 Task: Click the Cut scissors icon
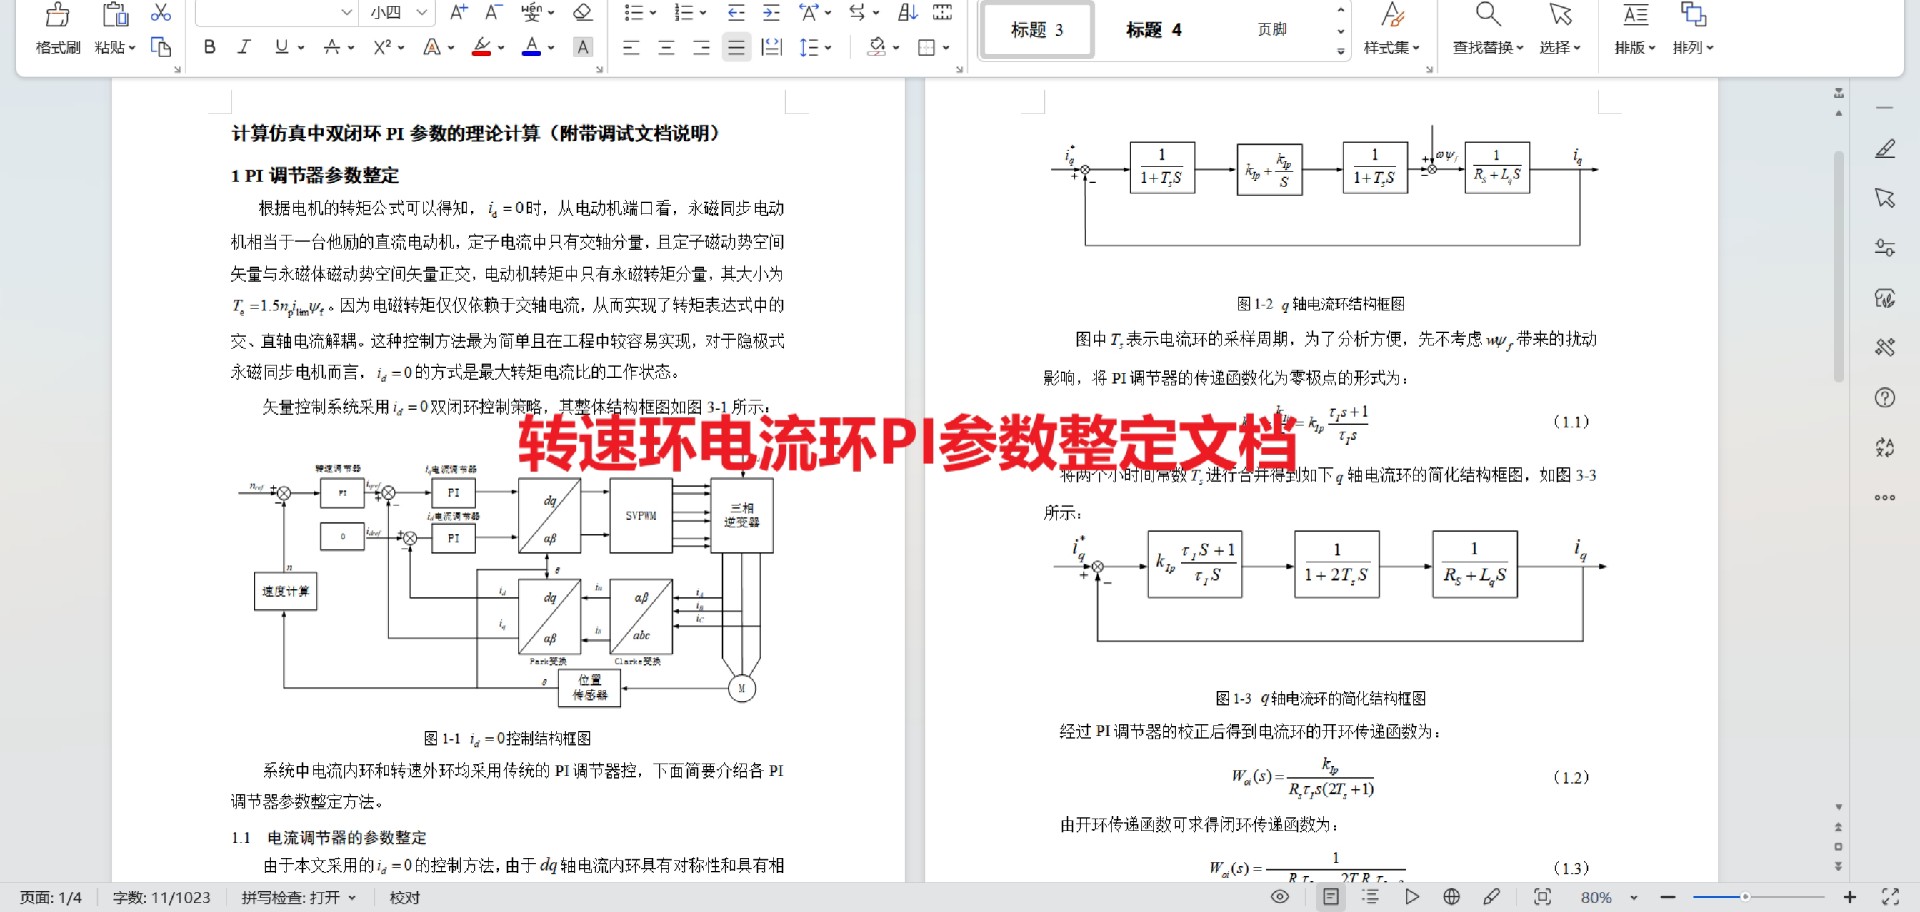161,13
